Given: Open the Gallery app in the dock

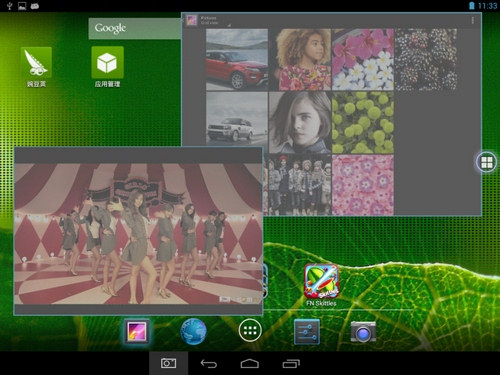Looking at the screenshot, I should (136, 331).
